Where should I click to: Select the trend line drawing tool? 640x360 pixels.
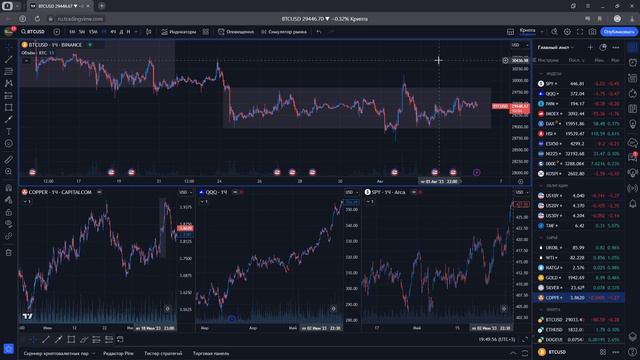(x=9, y=60)
